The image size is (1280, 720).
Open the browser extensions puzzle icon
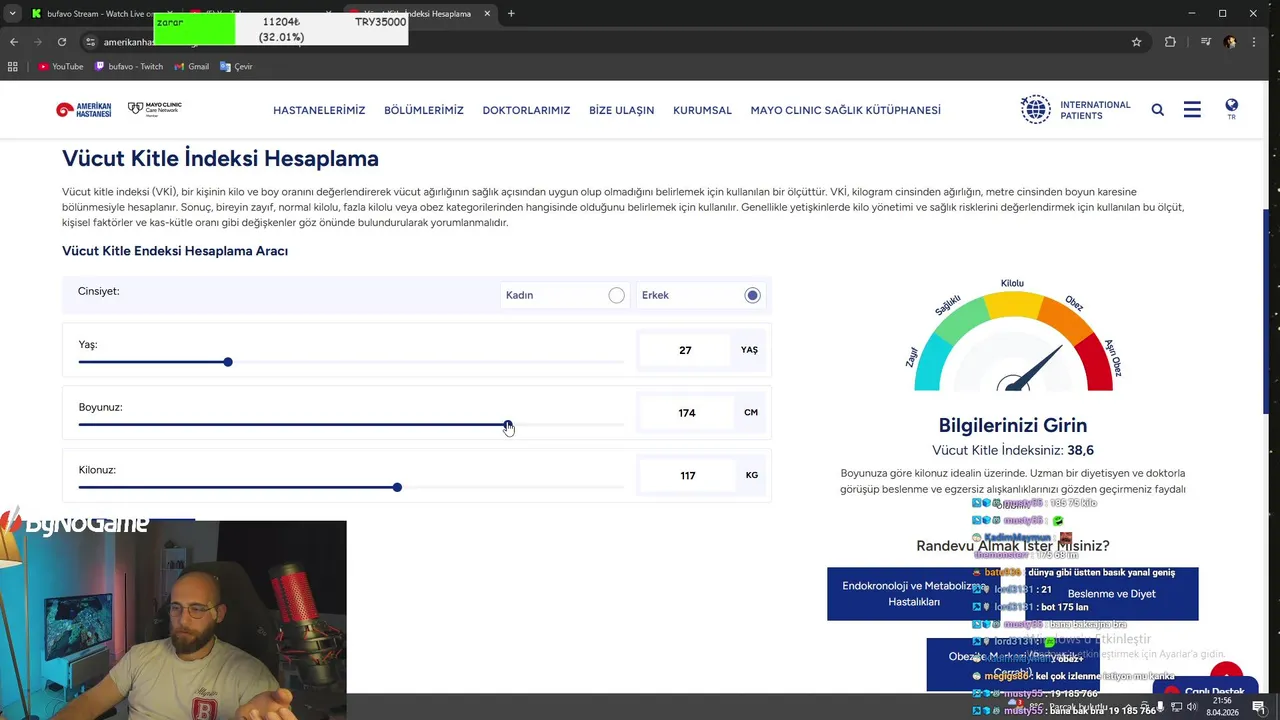pyautogui.click(x=1170, y=42)
